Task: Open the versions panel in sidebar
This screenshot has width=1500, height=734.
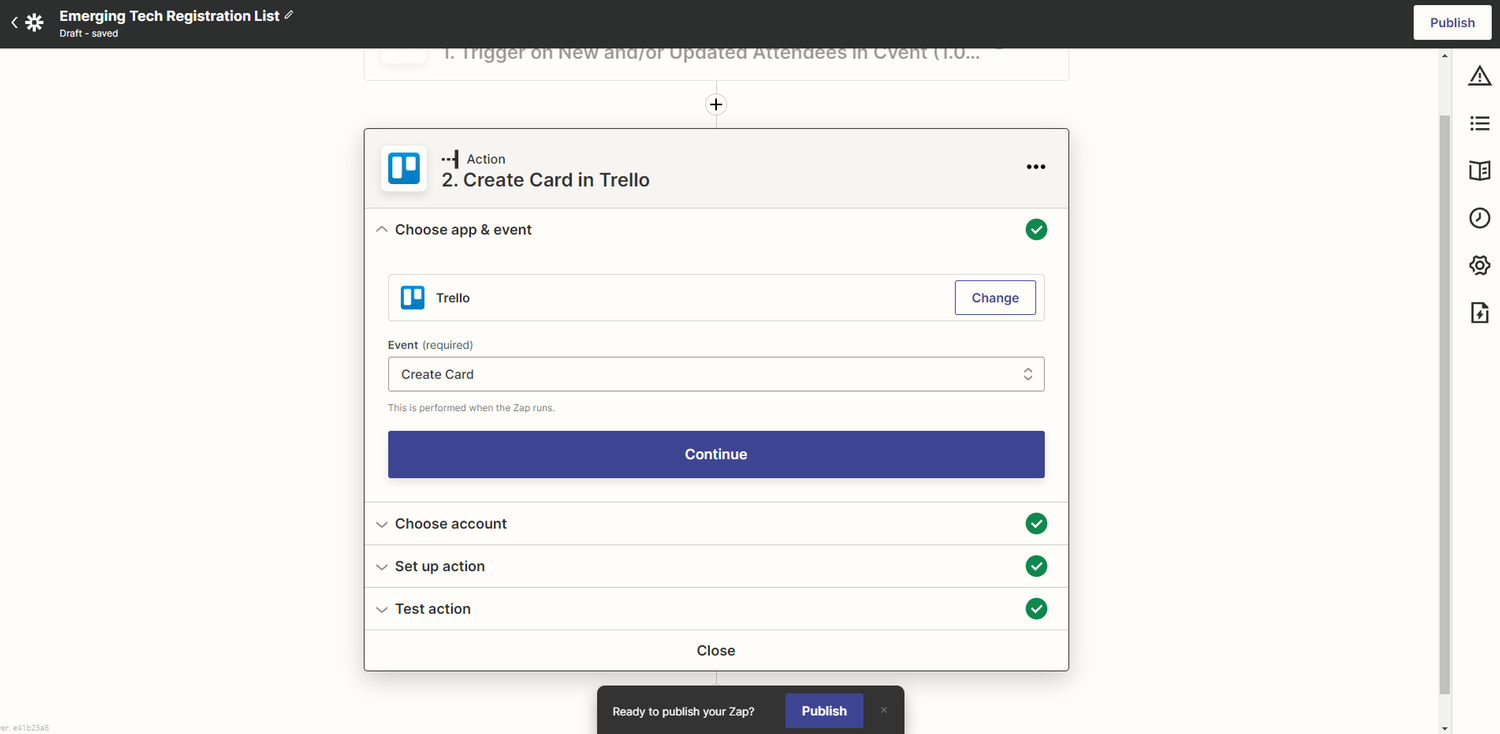Action: [x=1479, y=312]
